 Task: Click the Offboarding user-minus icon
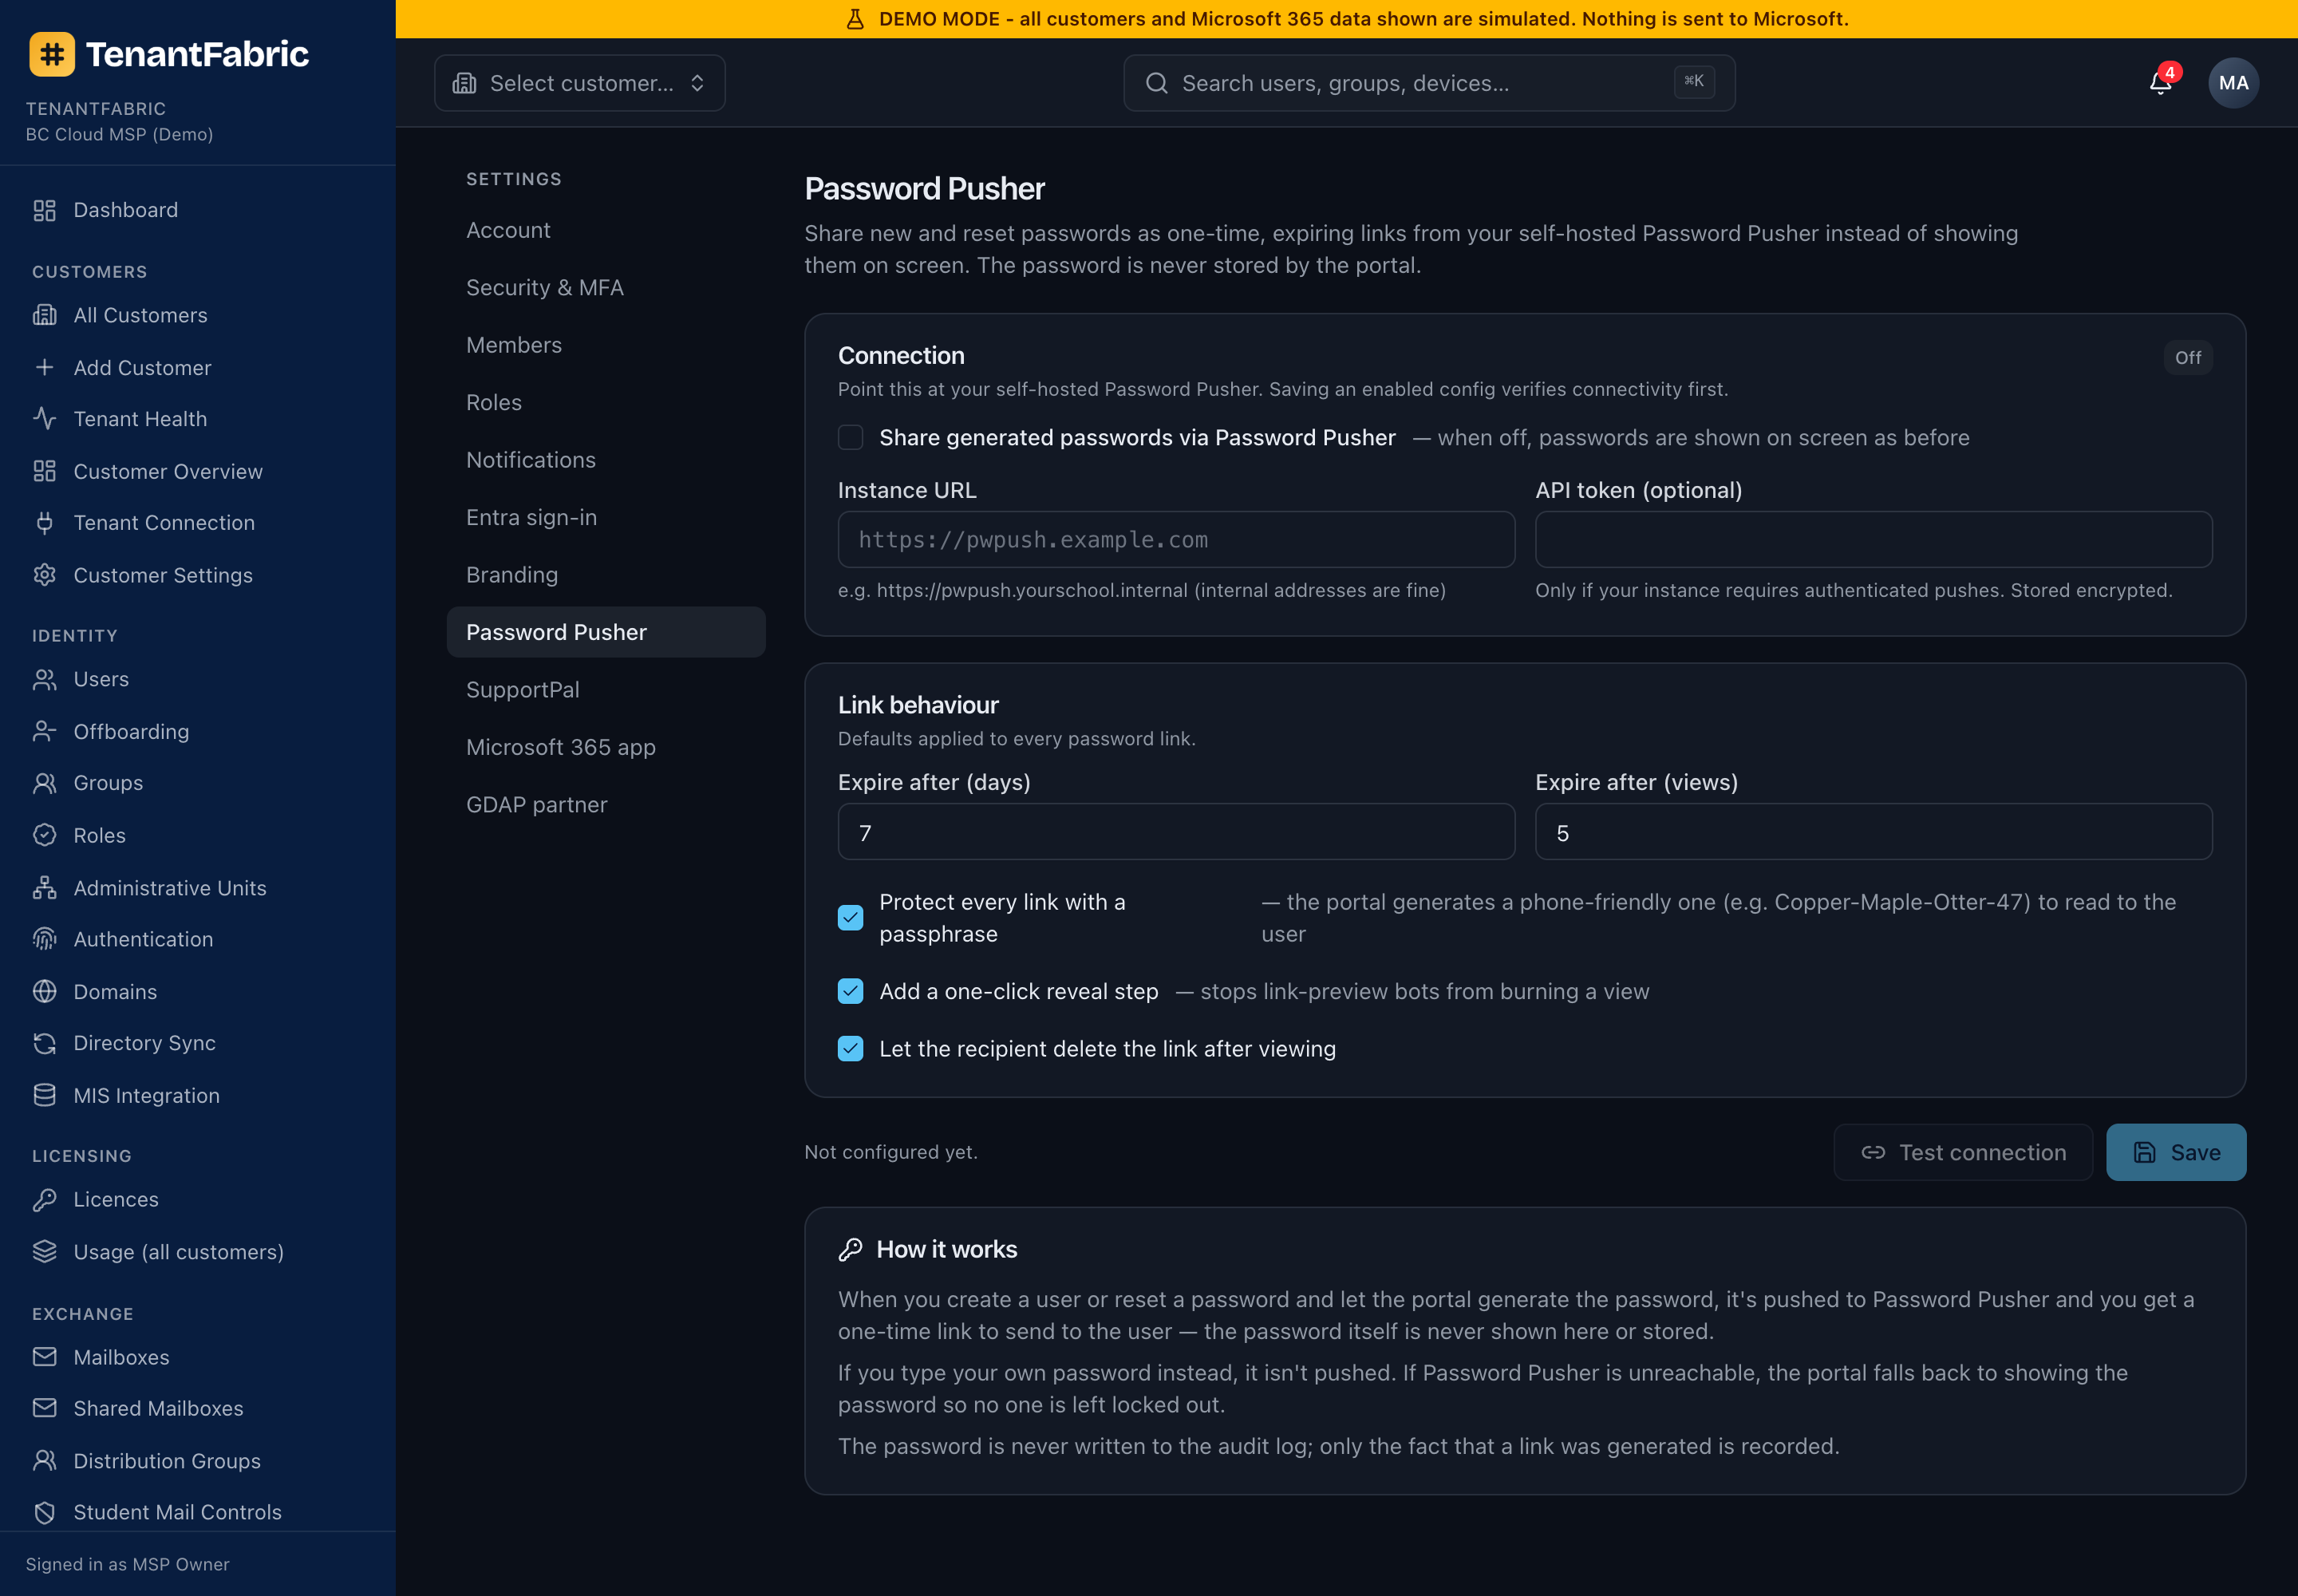pyautogui.click(x=44, y=731)
